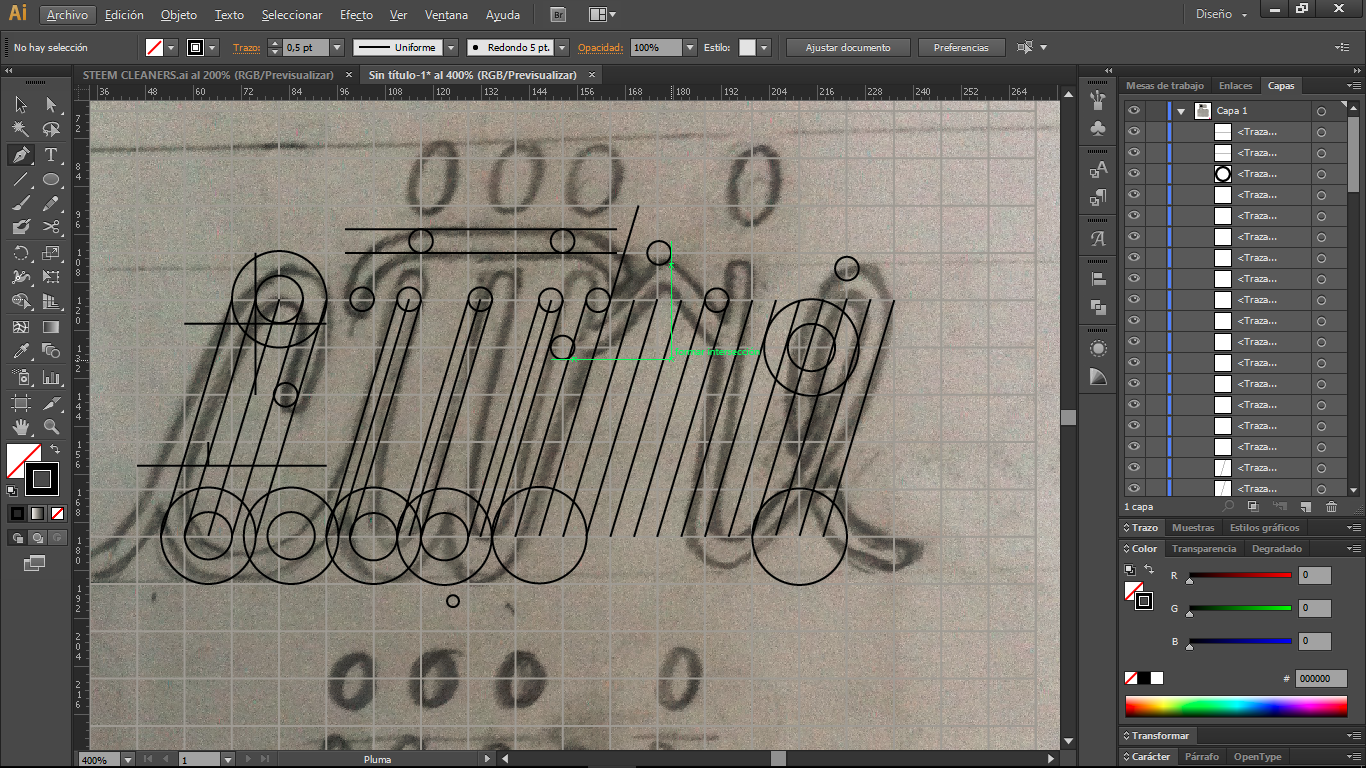1366x768 pixels.
Task: Select the Zoom magnifier tool
Action: click(x=51, y=427)
